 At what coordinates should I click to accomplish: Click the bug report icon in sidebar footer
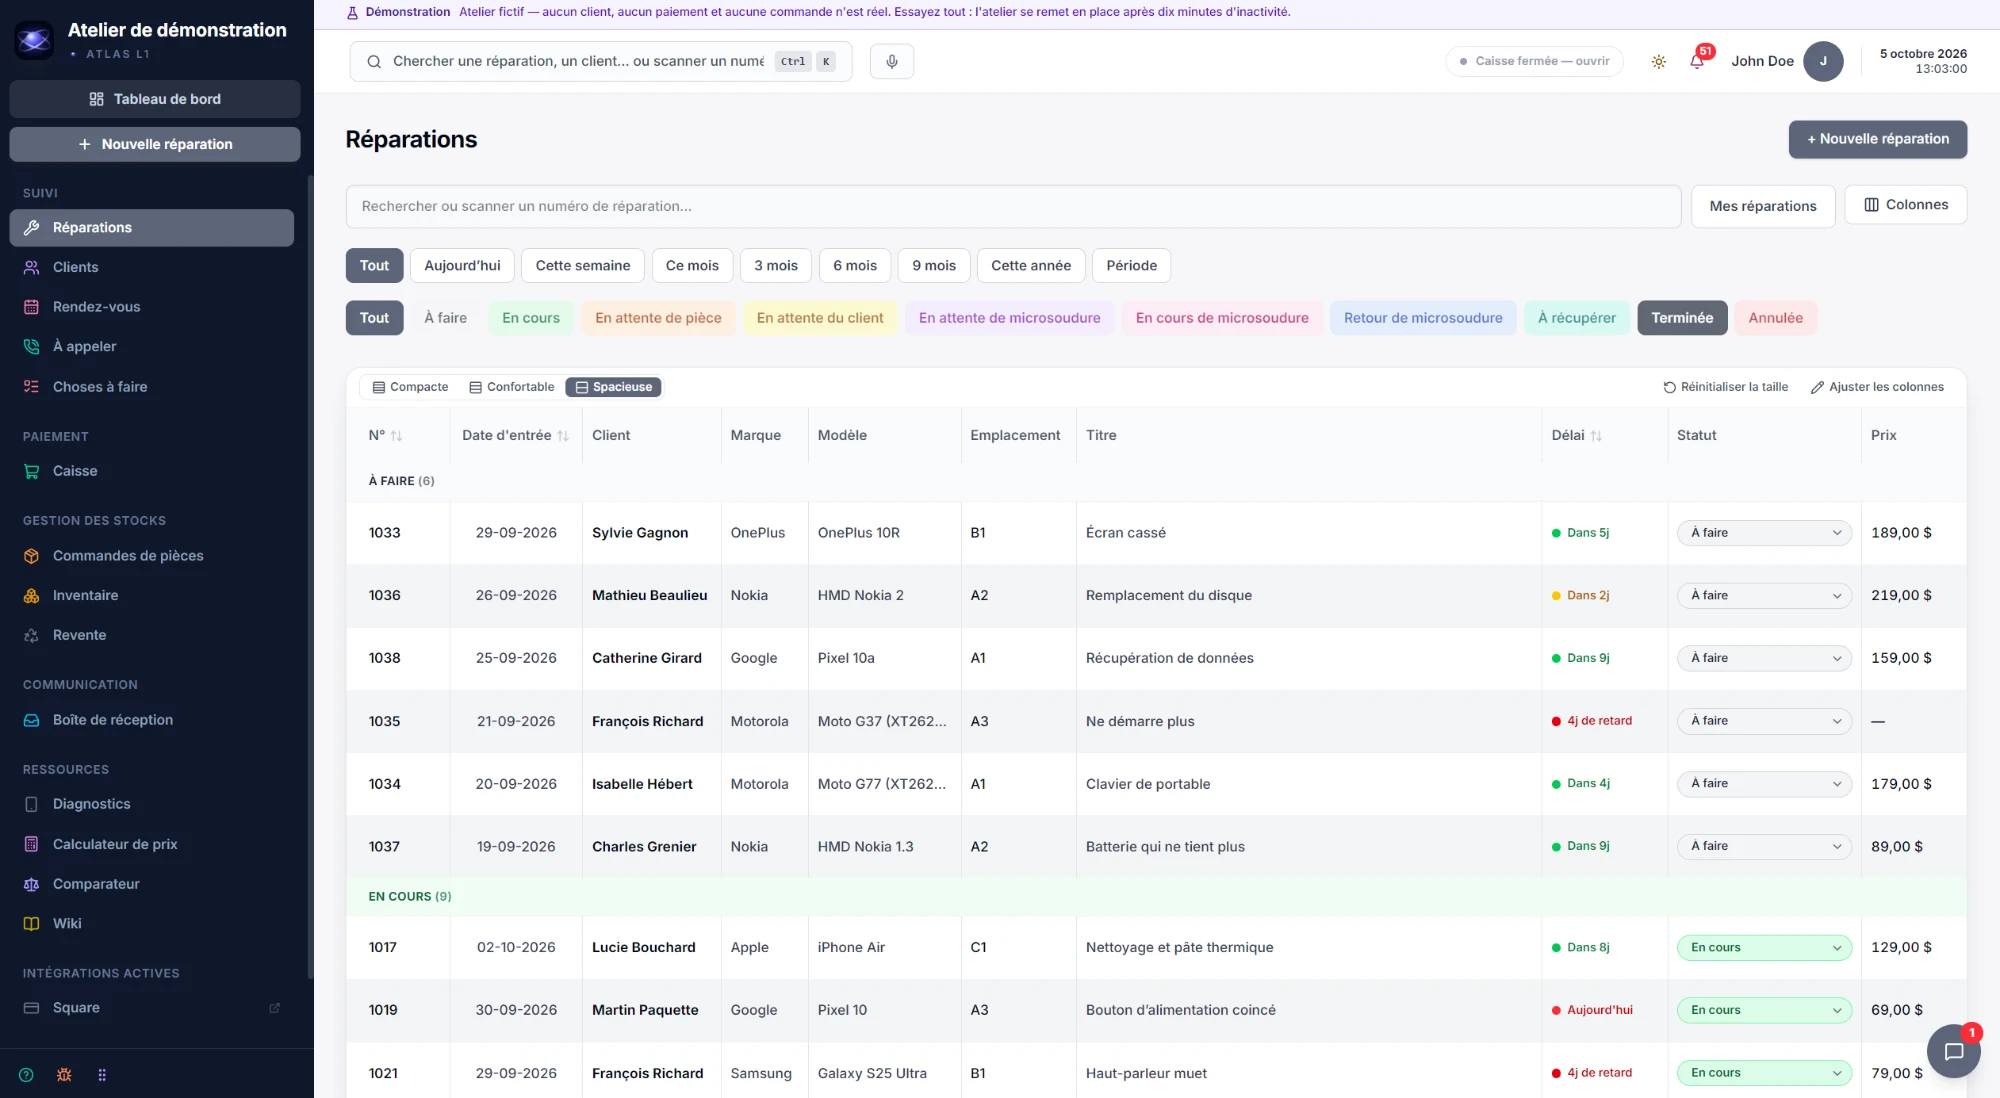64,1075
